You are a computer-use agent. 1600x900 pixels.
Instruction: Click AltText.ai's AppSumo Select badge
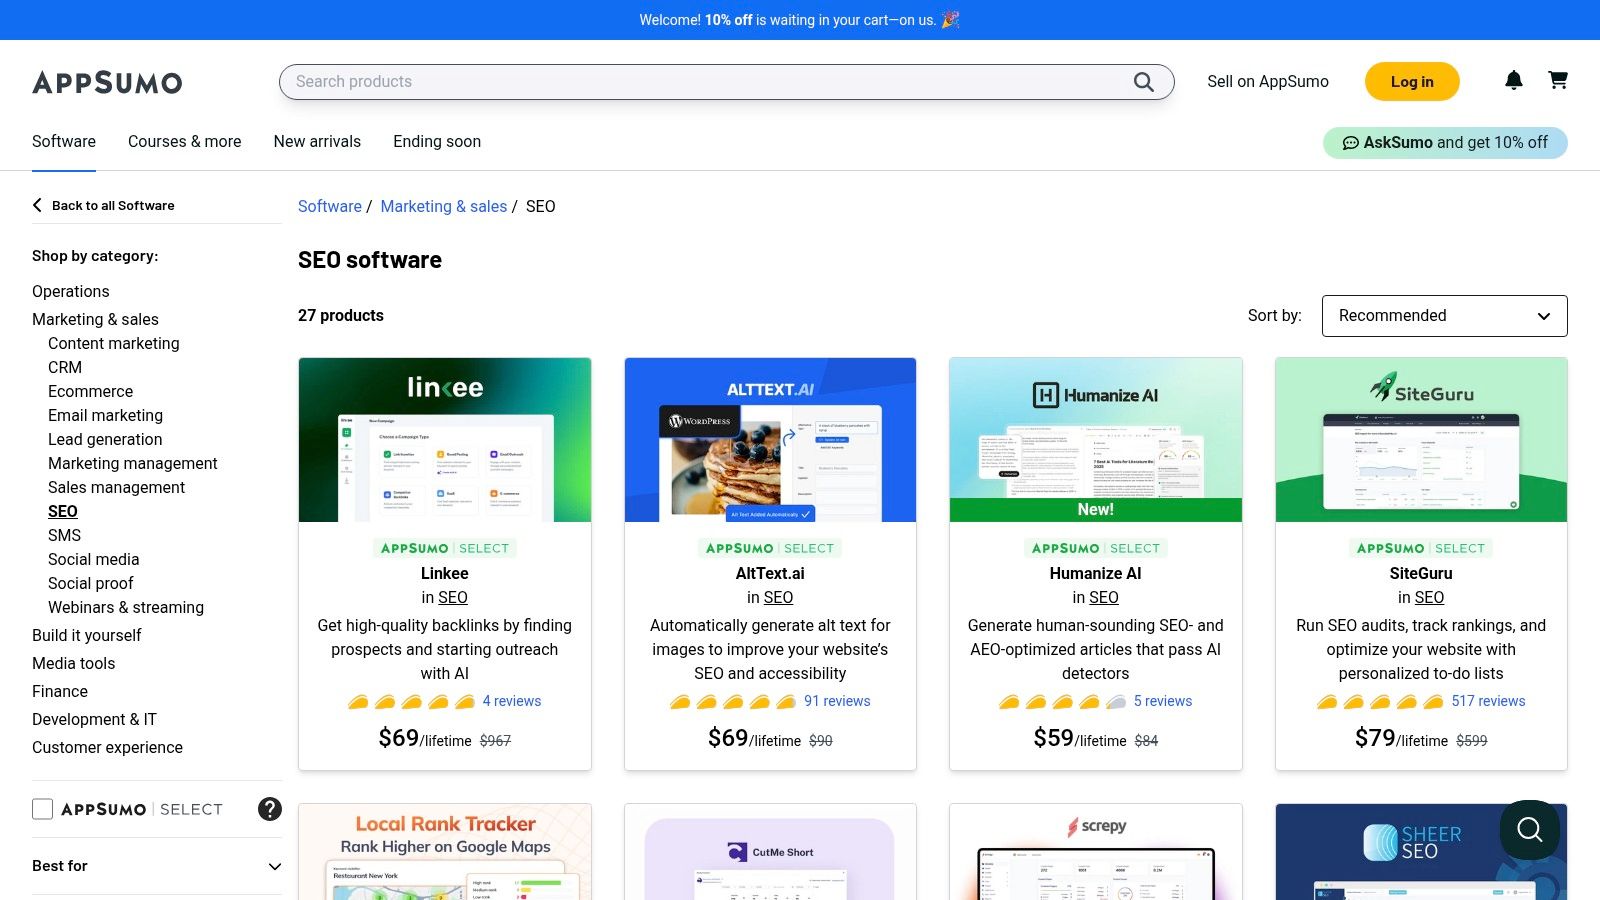coord(770,548)
